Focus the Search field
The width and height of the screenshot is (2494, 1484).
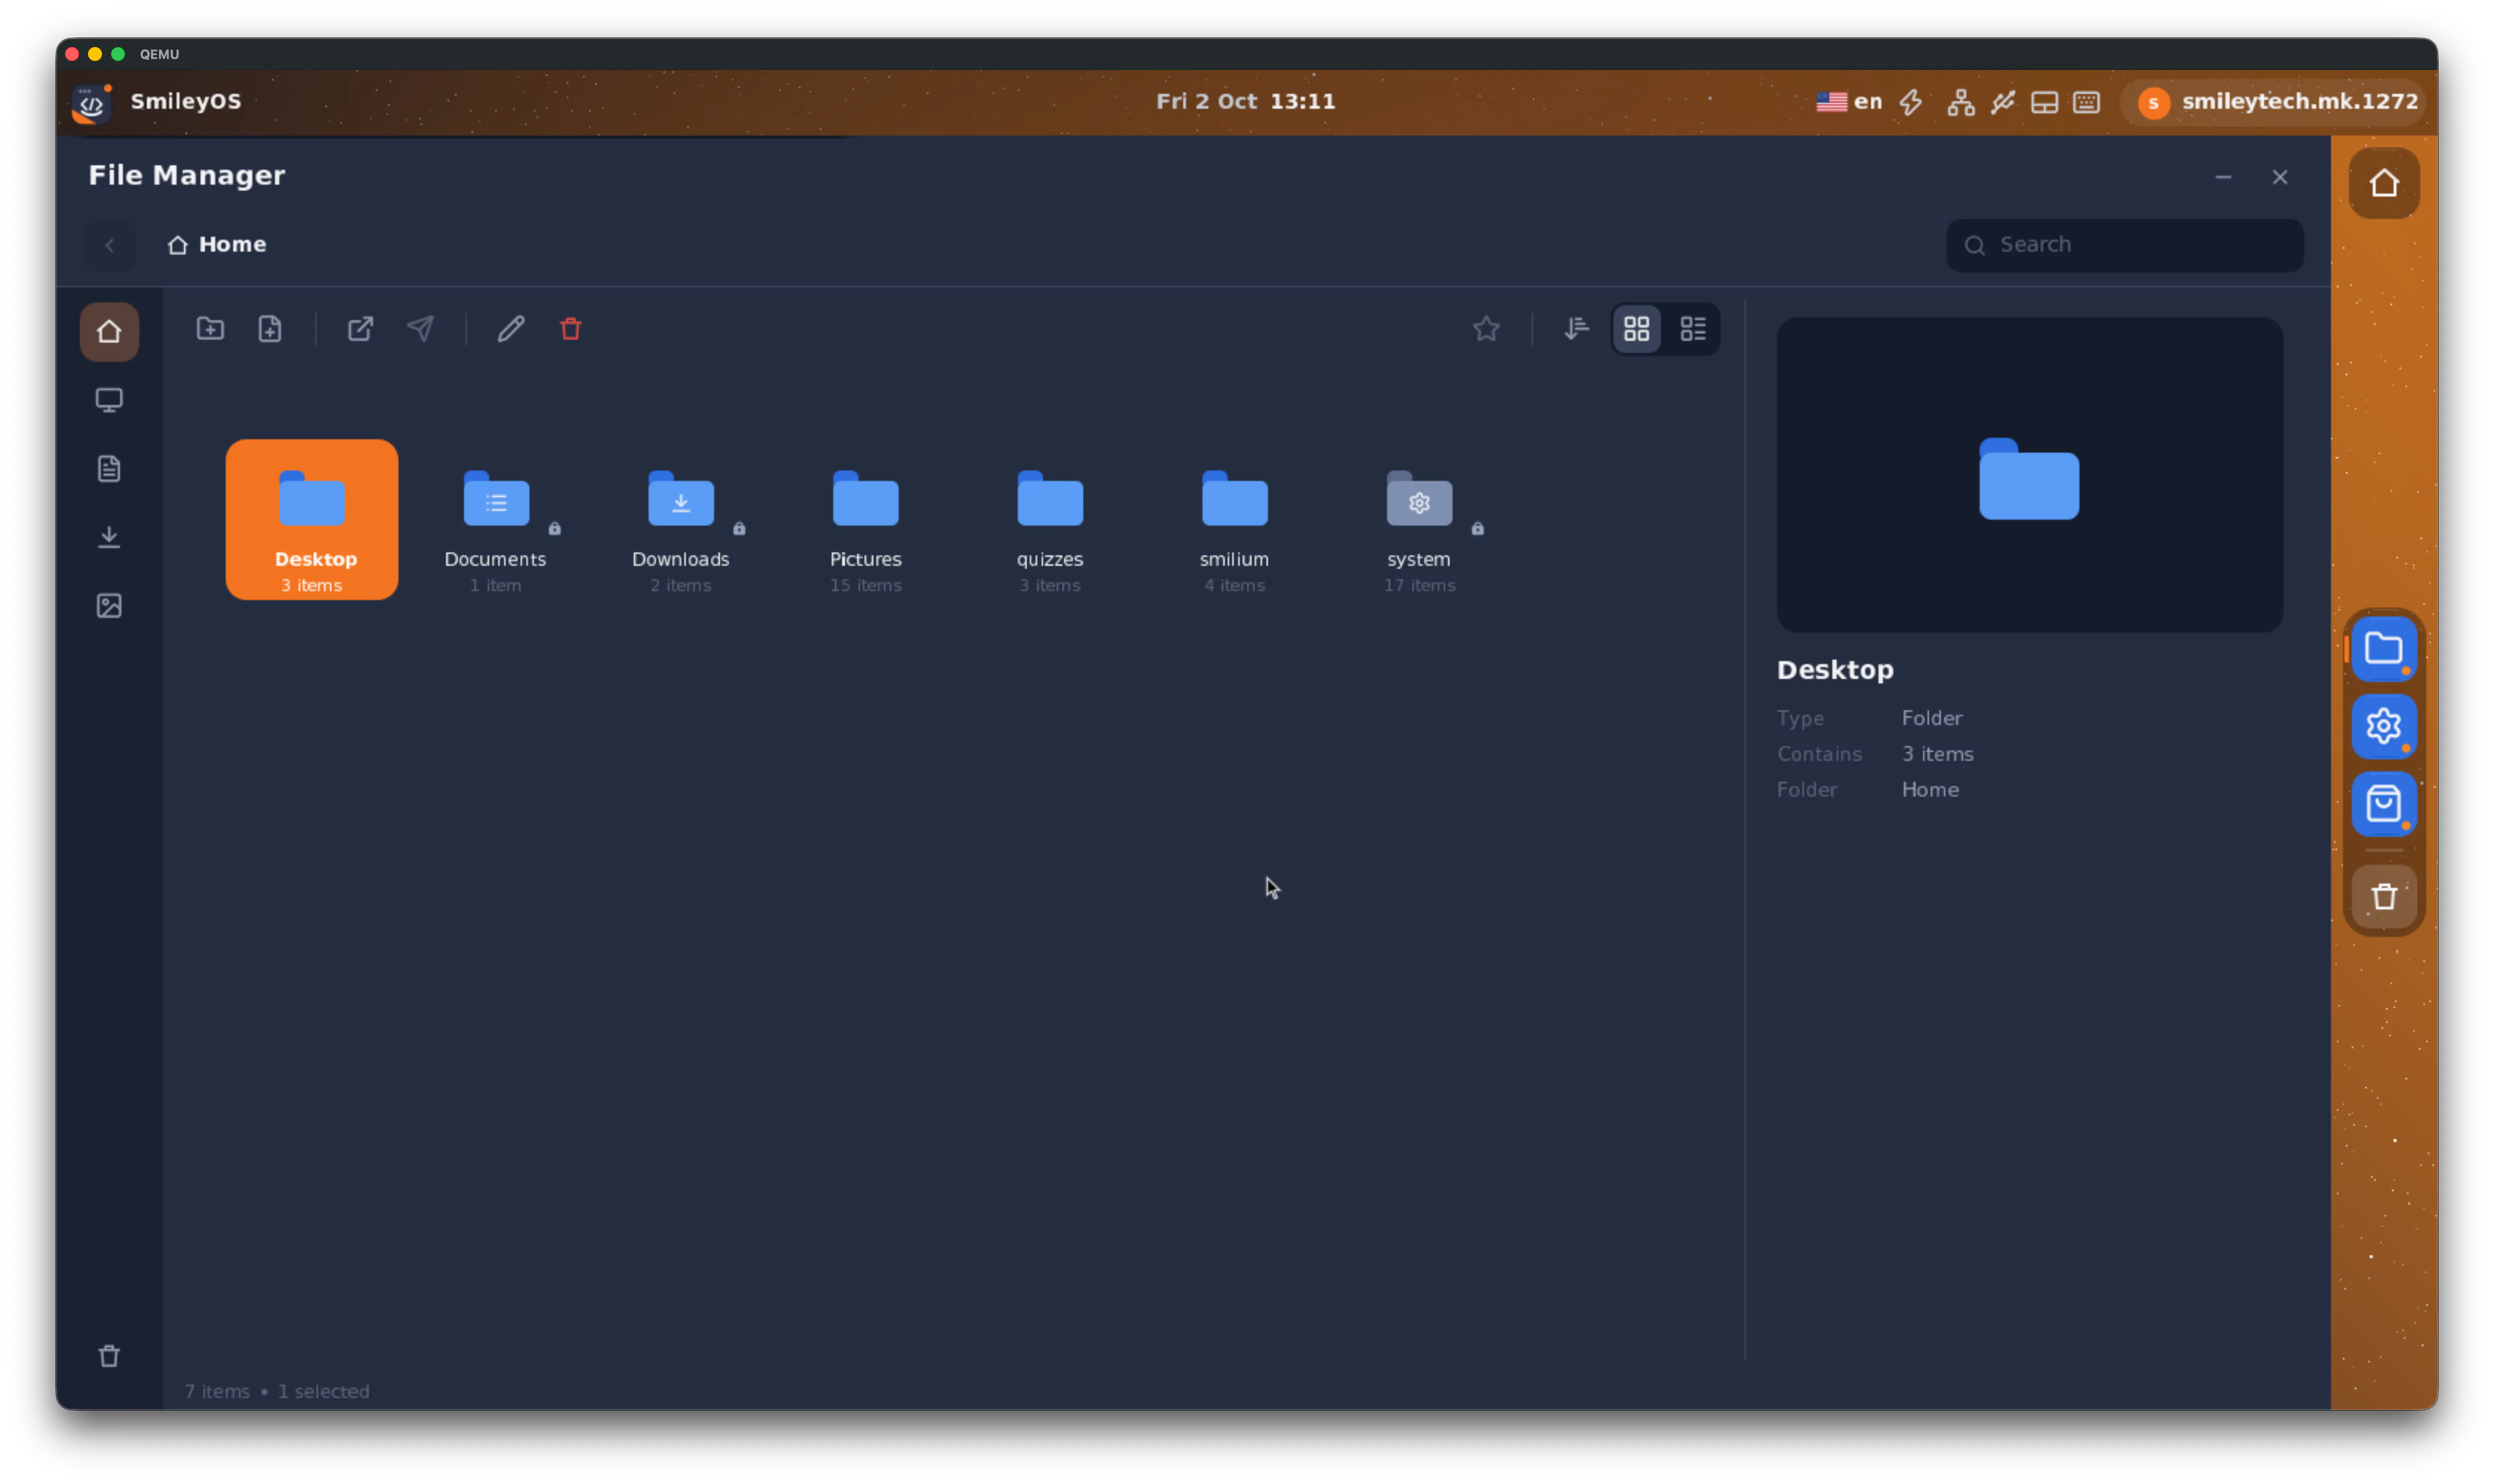(x=2125, y=245)
